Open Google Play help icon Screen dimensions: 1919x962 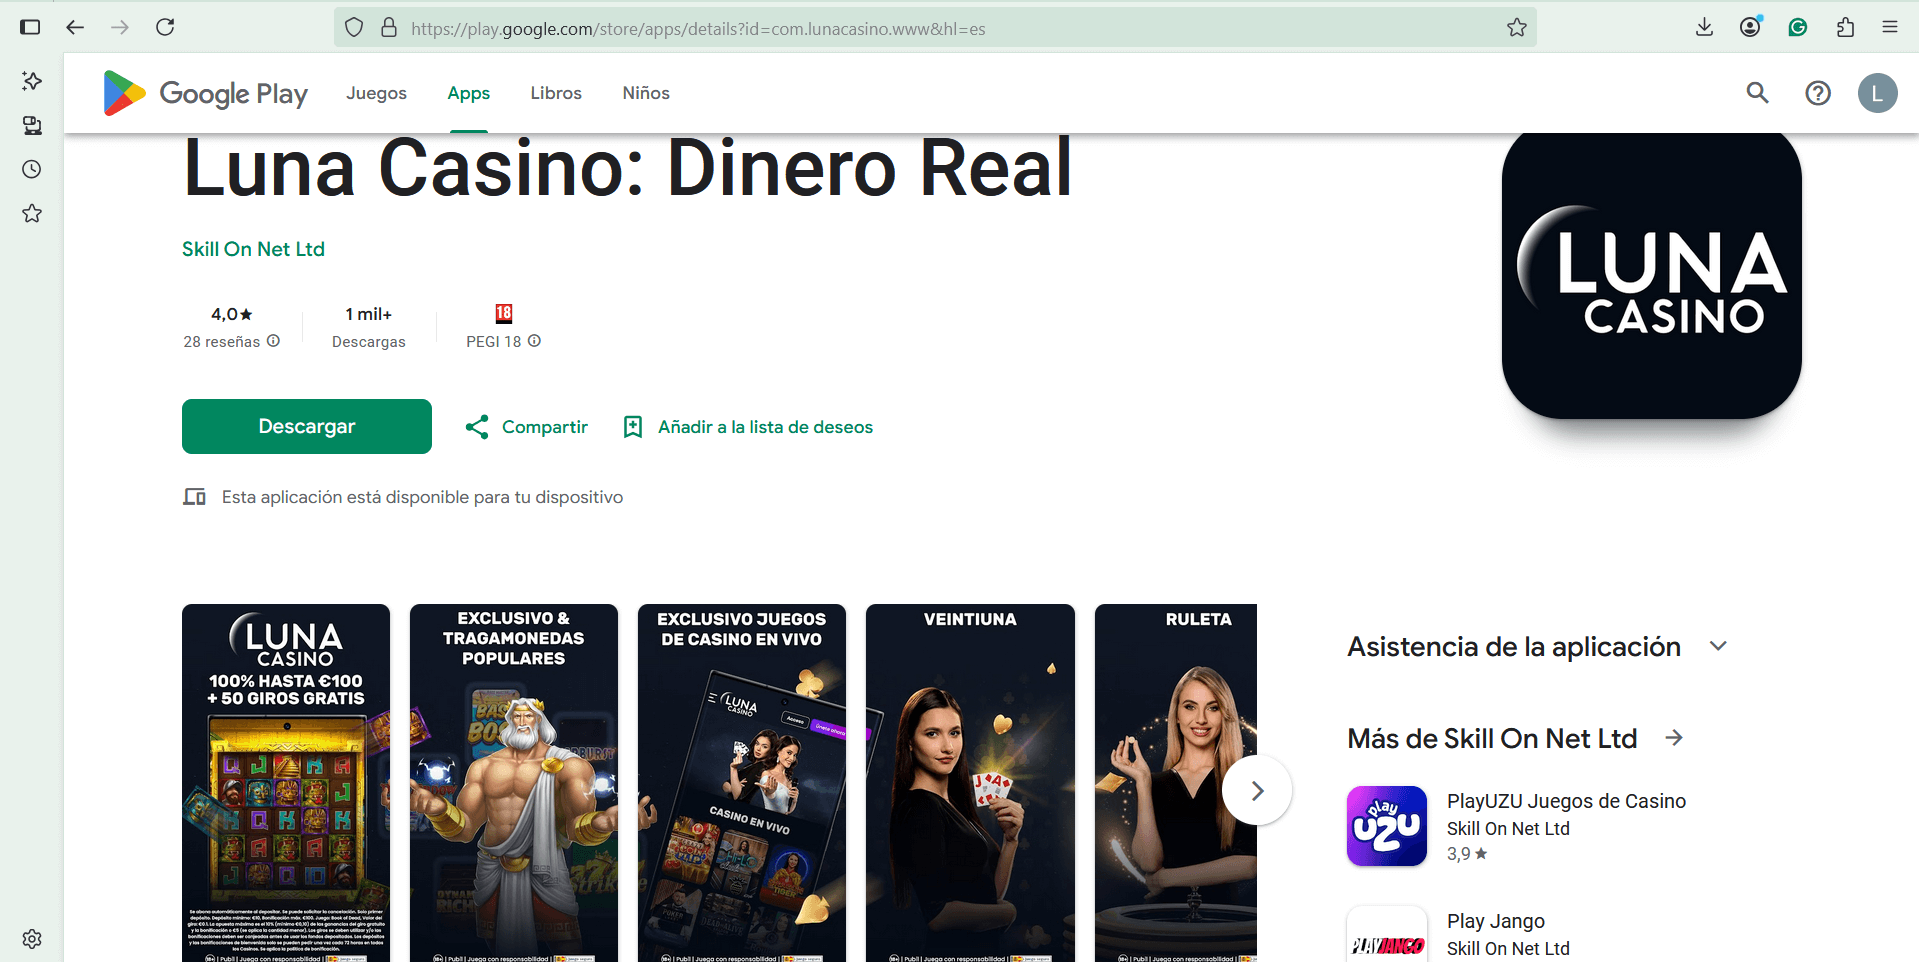[1818, 93]
